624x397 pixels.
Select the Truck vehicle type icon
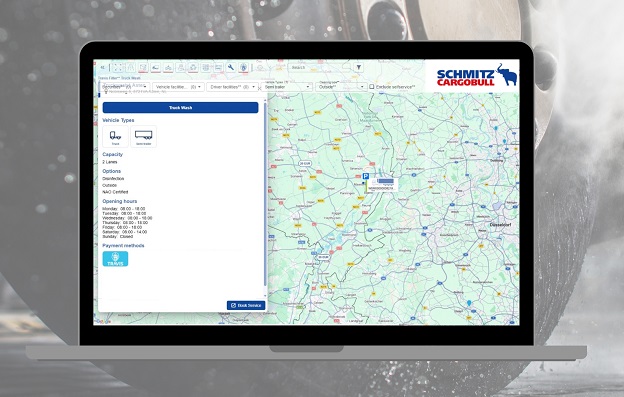tap(115, 136)
